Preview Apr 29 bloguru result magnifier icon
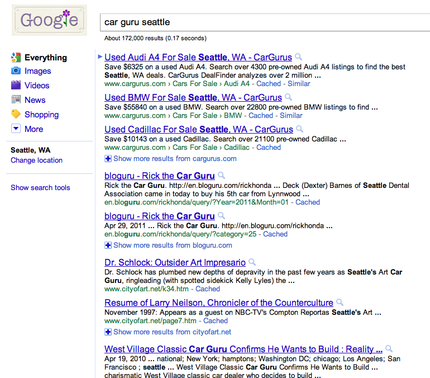Screen dimensions: 430x378 (221, 215)
